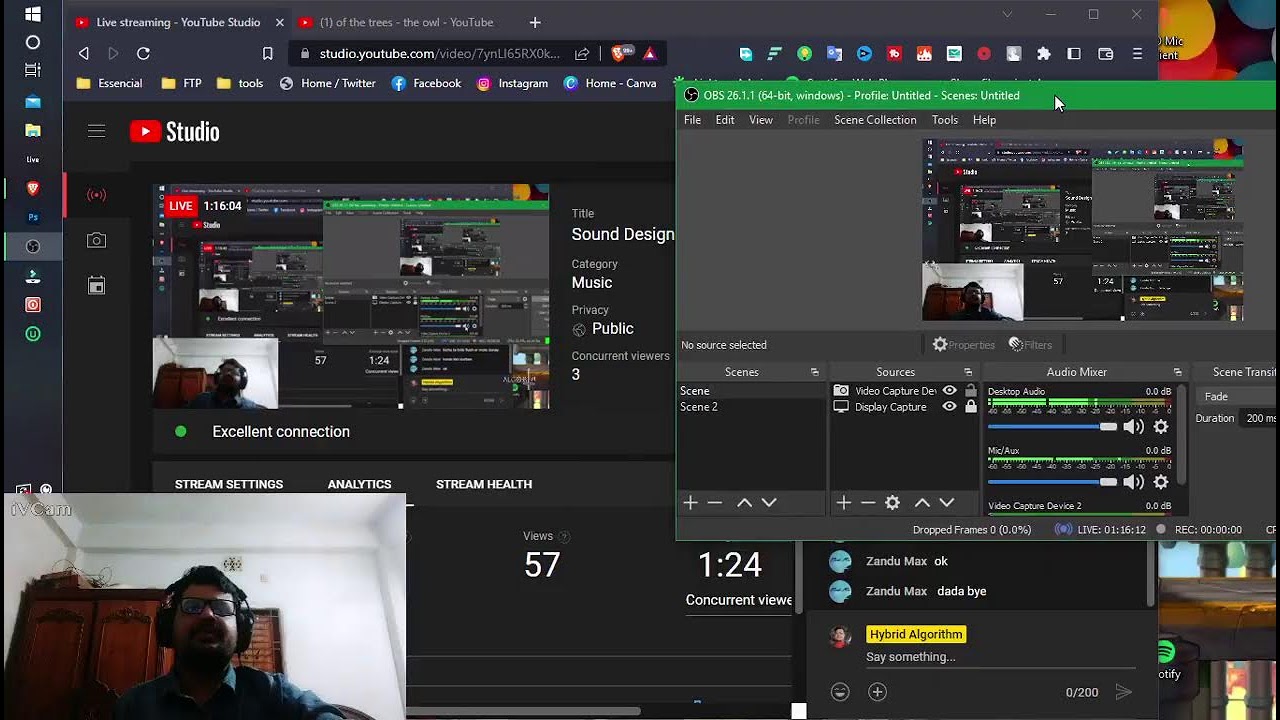Open Photoshop from the taskbar
1280x720 pixels.
[33, 217]
